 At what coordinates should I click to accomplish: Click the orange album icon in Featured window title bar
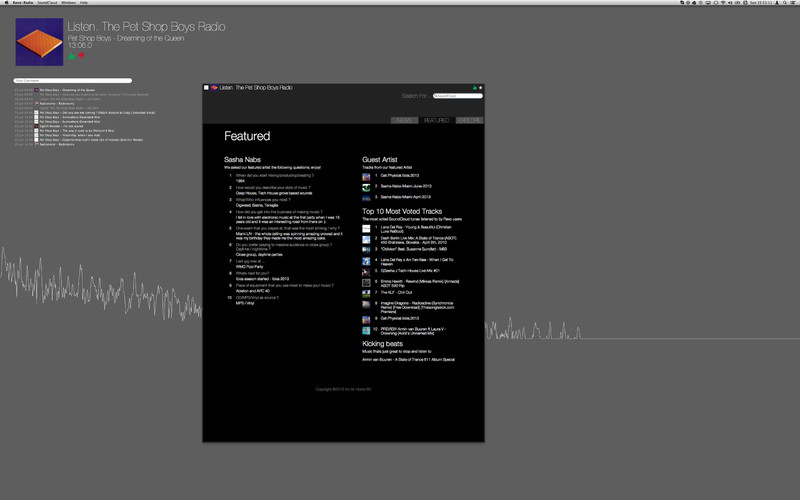[x=214, y=88]
